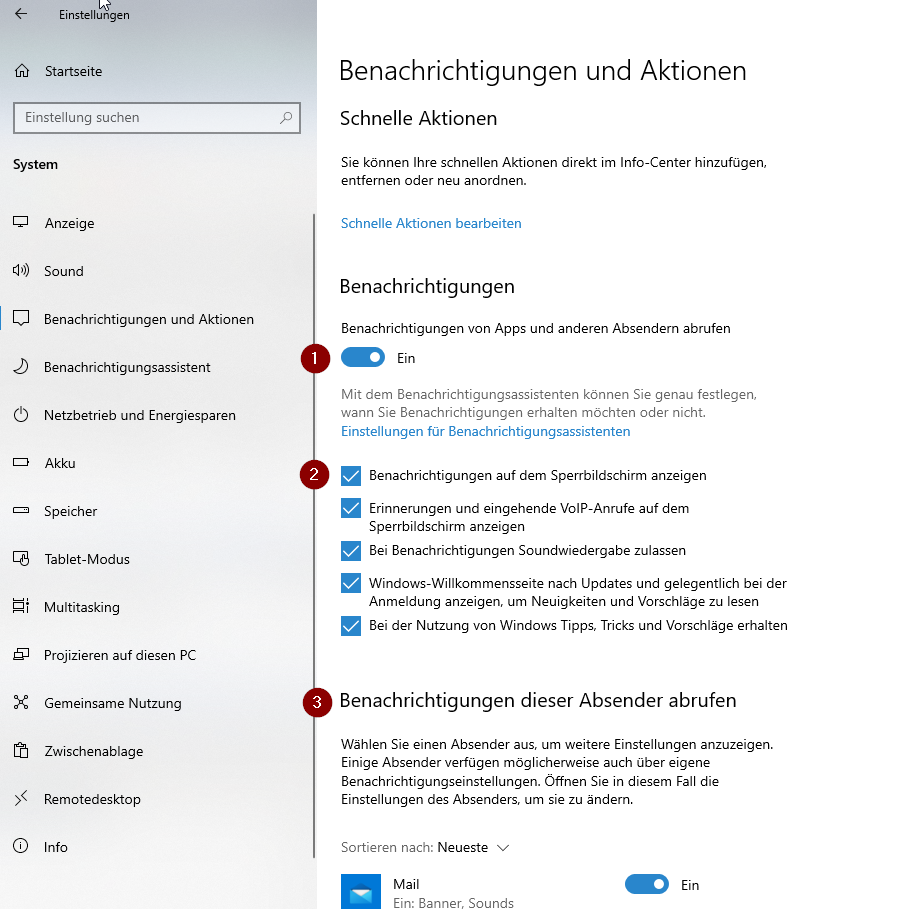907x909 pixels.
Task: Go back with the arrow icon
Action: point(21,13)
